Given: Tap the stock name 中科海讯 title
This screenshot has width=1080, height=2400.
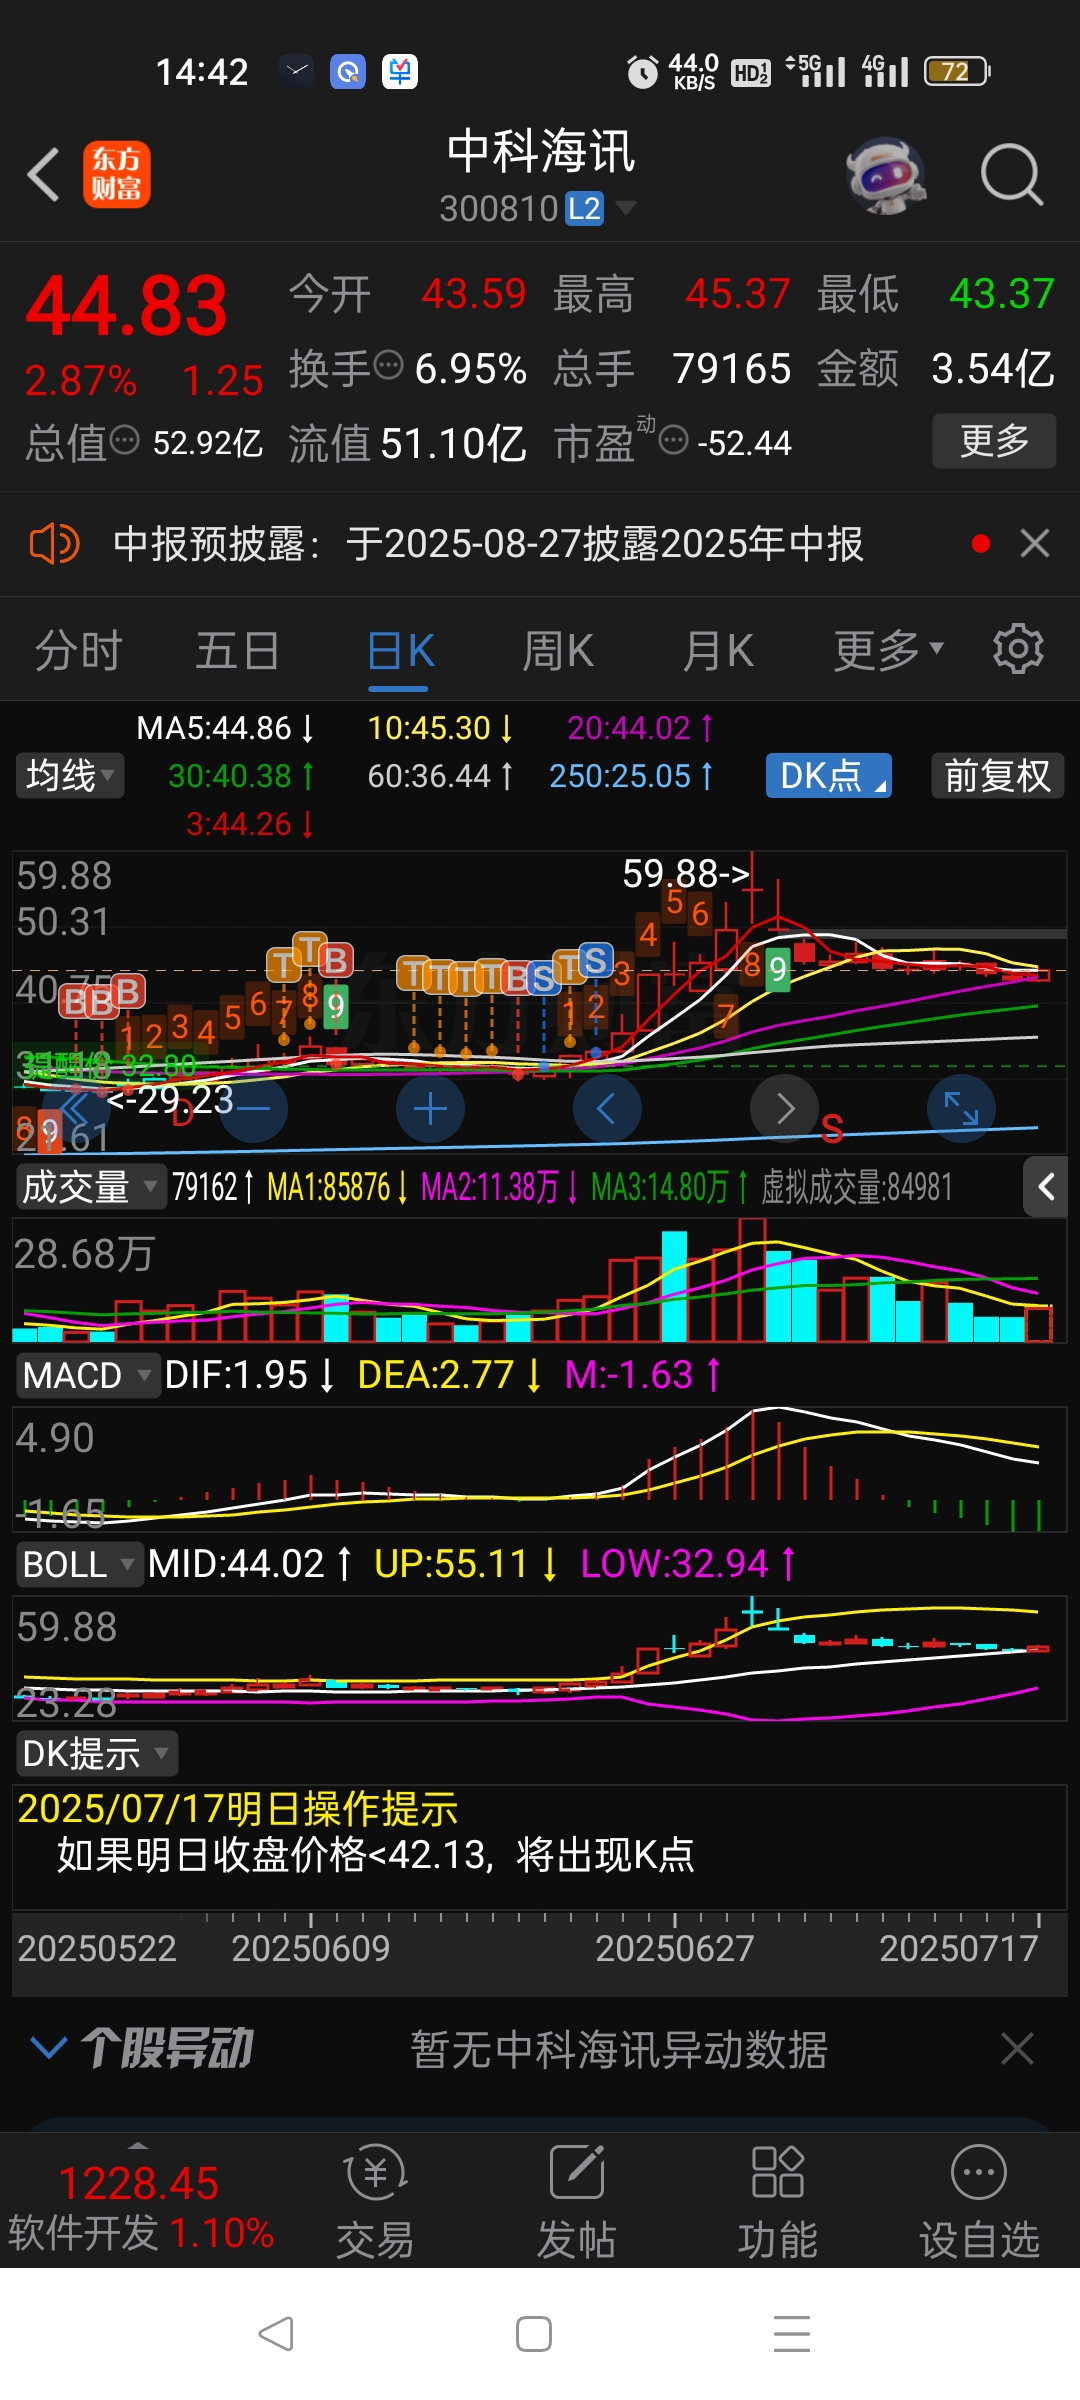Looking at the screenshot, I should click(x=540, y=152).
